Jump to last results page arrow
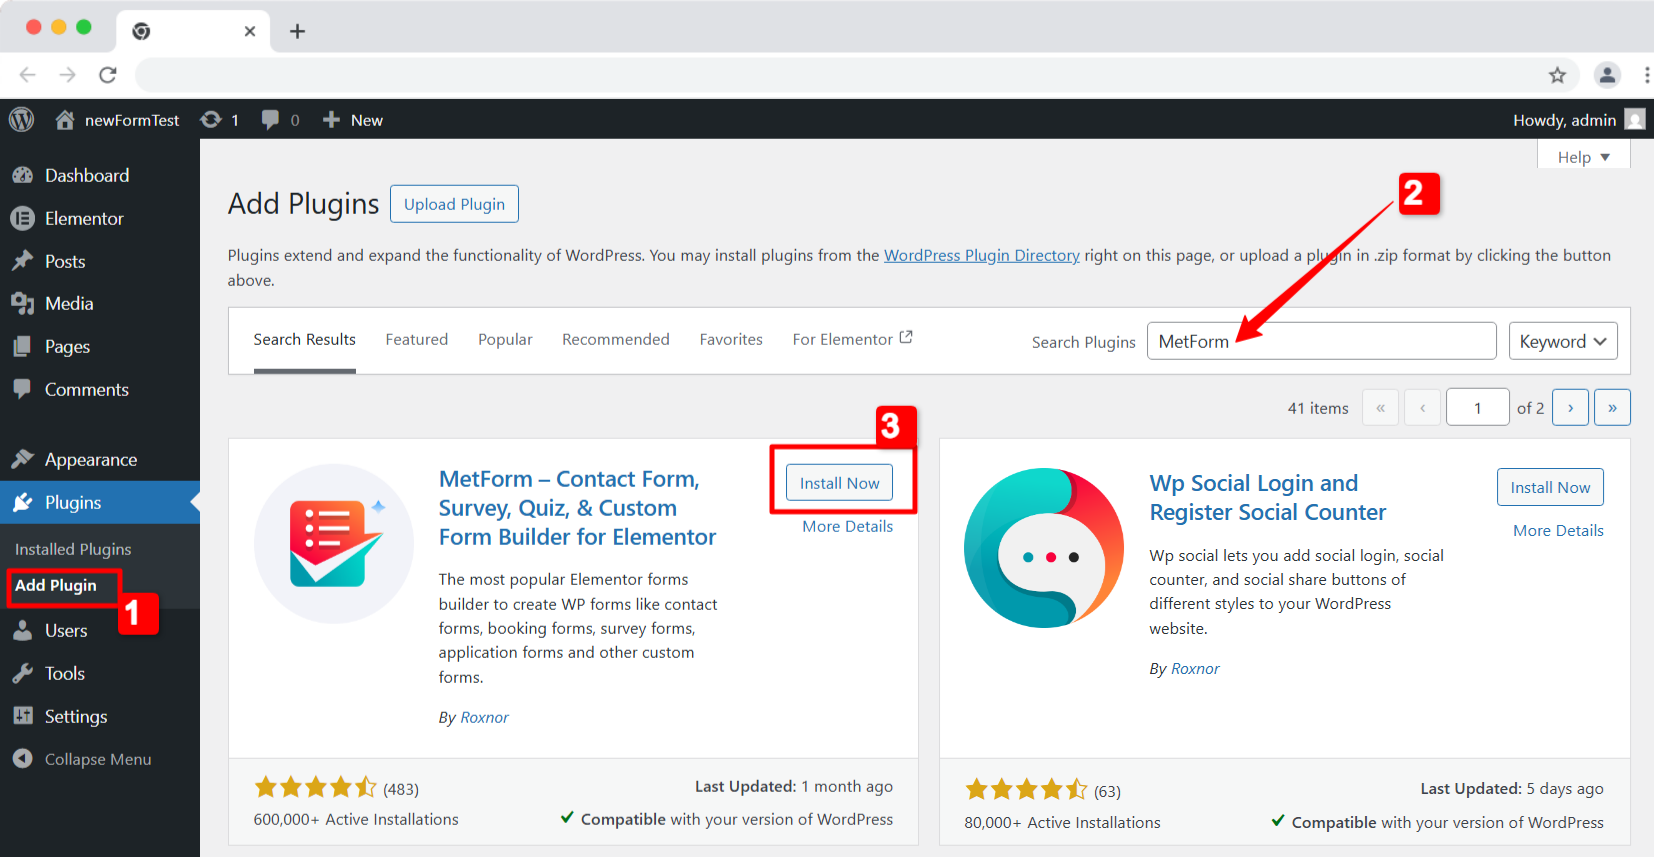The image size is (1654, 857). click(x=1612, y=407)
